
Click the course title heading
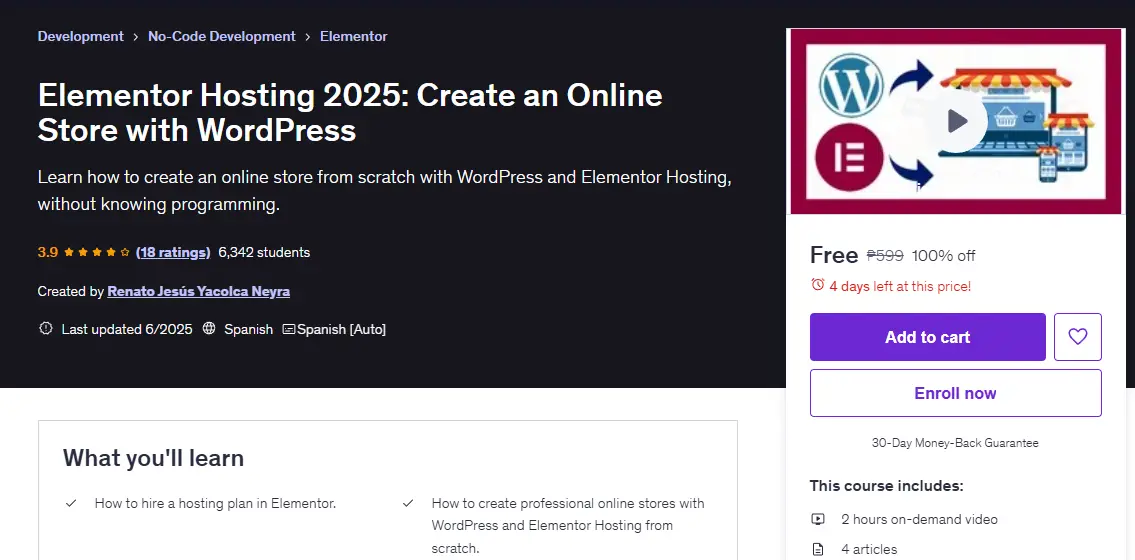click(x=350, y=112)
